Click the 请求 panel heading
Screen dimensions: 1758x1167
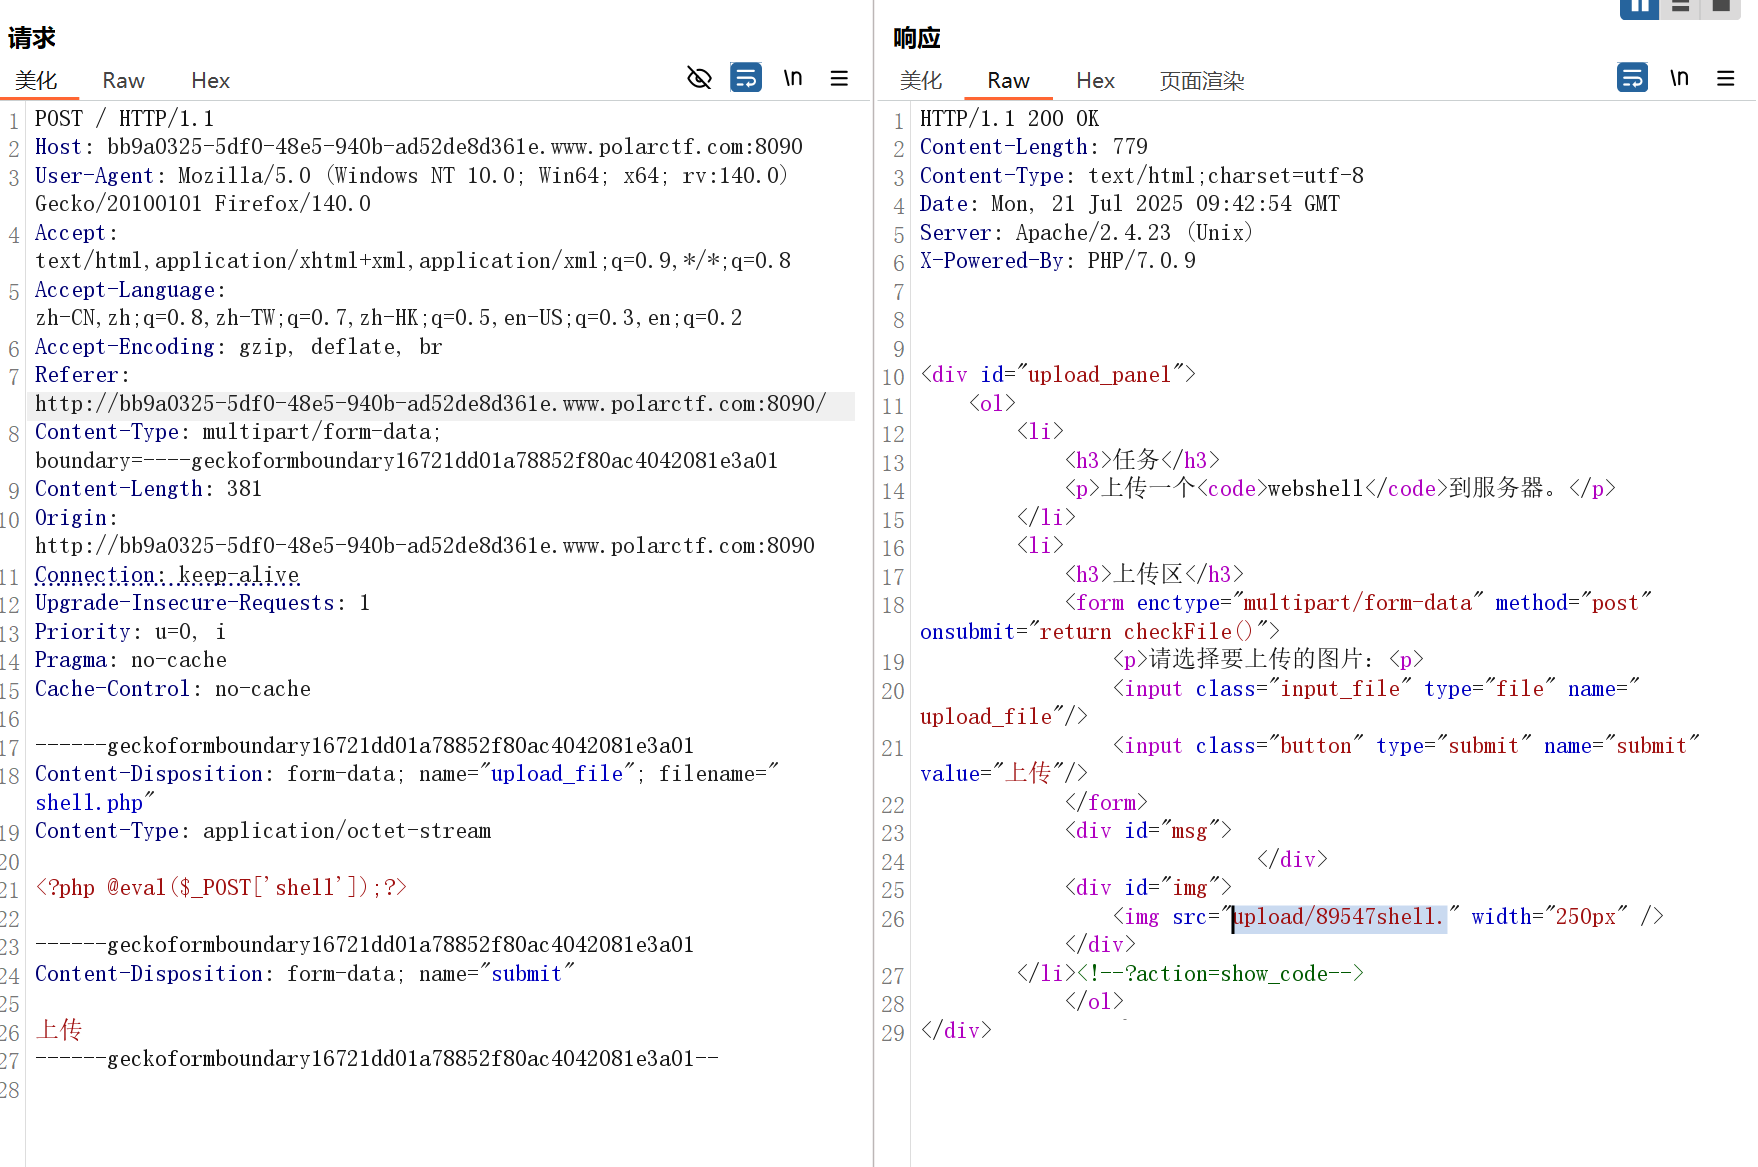[32, 38]
